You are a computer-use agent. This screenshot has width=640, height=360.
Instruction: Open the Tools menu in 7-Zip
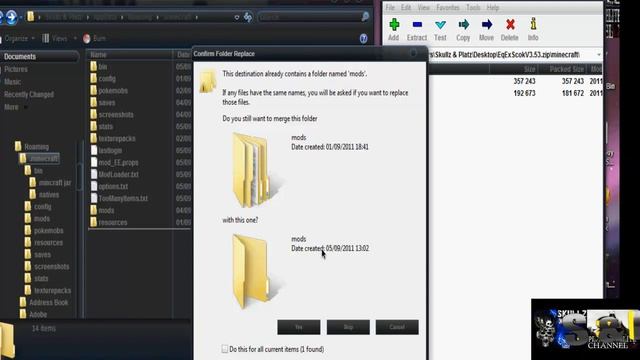pyautogui.click(x=473, y=7)
